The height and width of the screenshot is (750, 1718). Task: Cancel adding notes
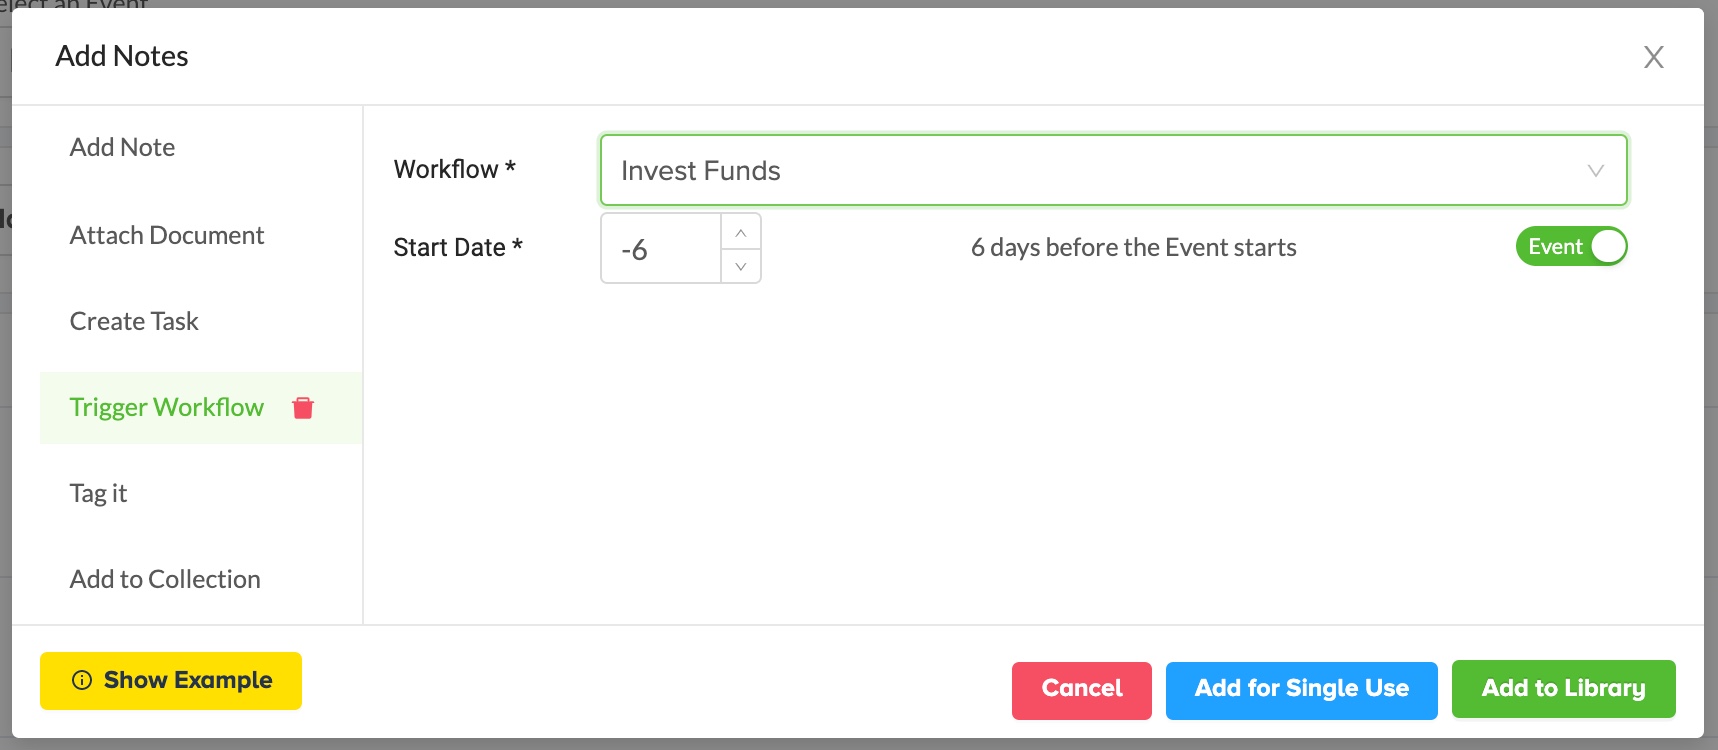1081,689
